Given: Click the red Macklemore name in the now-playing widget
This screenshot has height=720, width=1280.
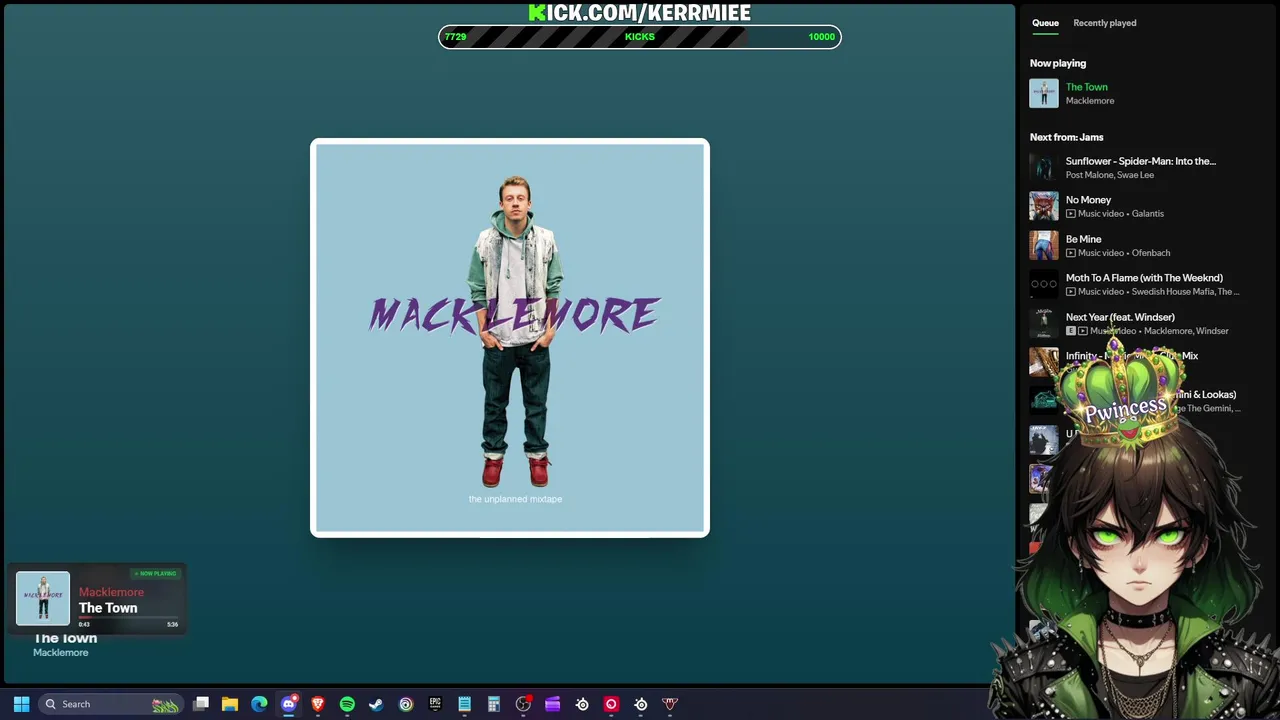Looking at the screenshot, I should (111, 592).
